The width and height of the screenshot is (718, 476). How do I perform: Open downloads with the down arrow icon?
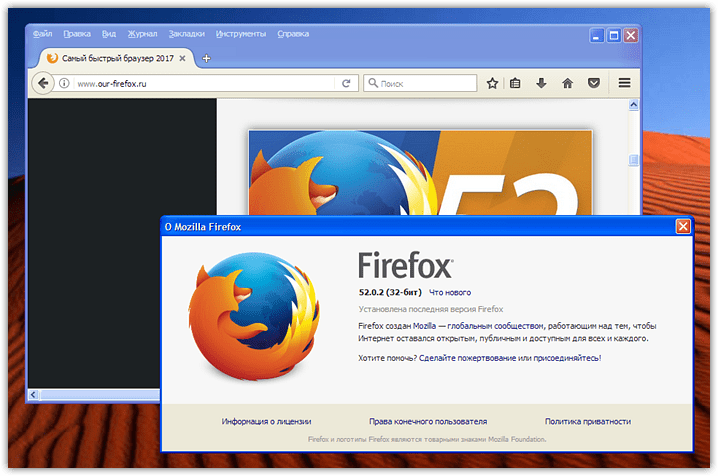(541, 83)
